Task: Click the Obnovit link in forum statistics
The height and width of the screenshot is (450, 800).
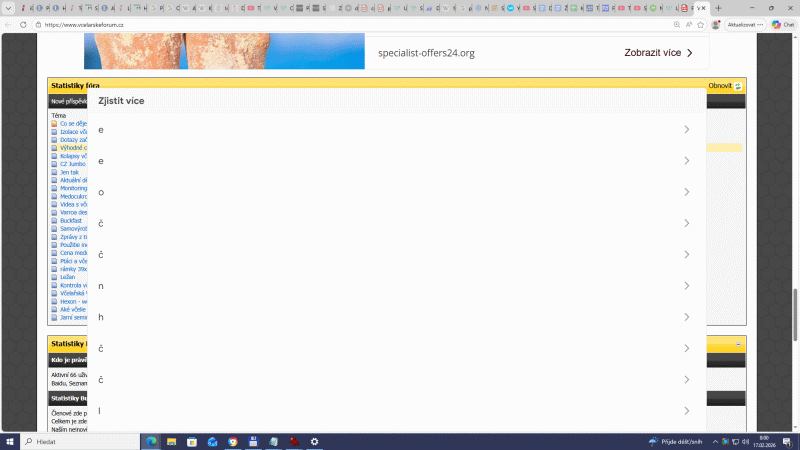Action: [720, 86]
